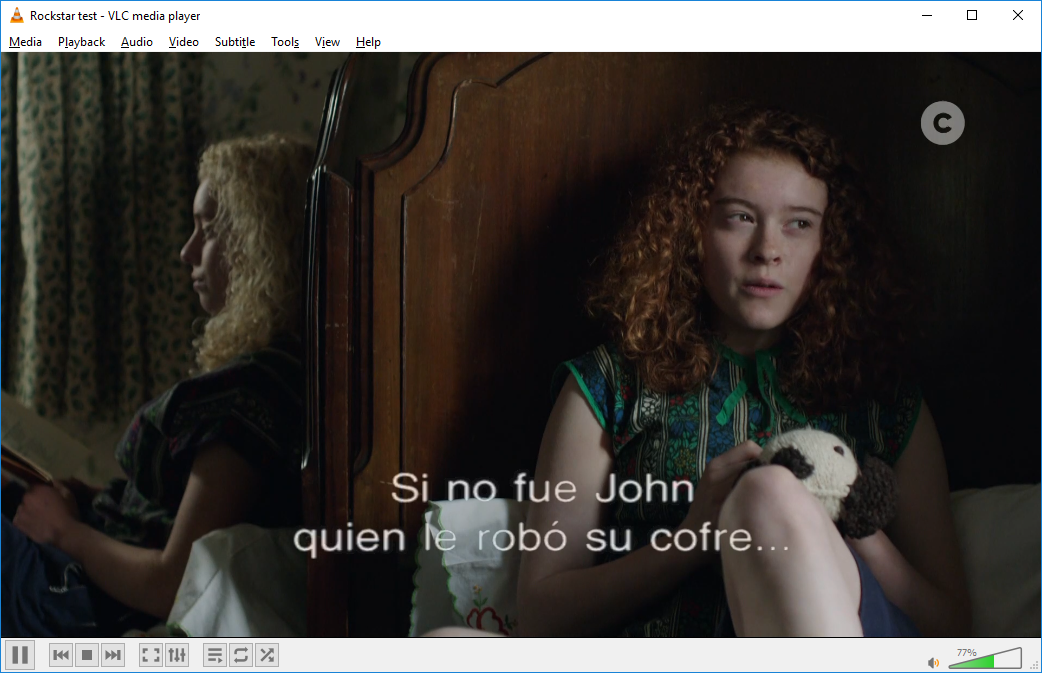This screenshot has height=673, width=1042.
Task: Pause playback with the pause button
Action: click(20, 655)
